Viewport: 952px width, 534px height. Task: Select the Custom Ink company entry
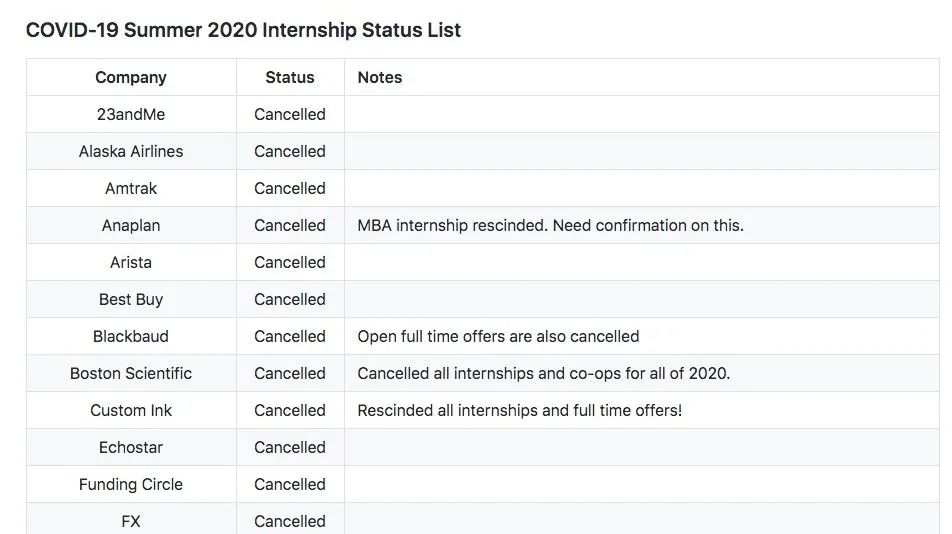(x=131, y=410)
